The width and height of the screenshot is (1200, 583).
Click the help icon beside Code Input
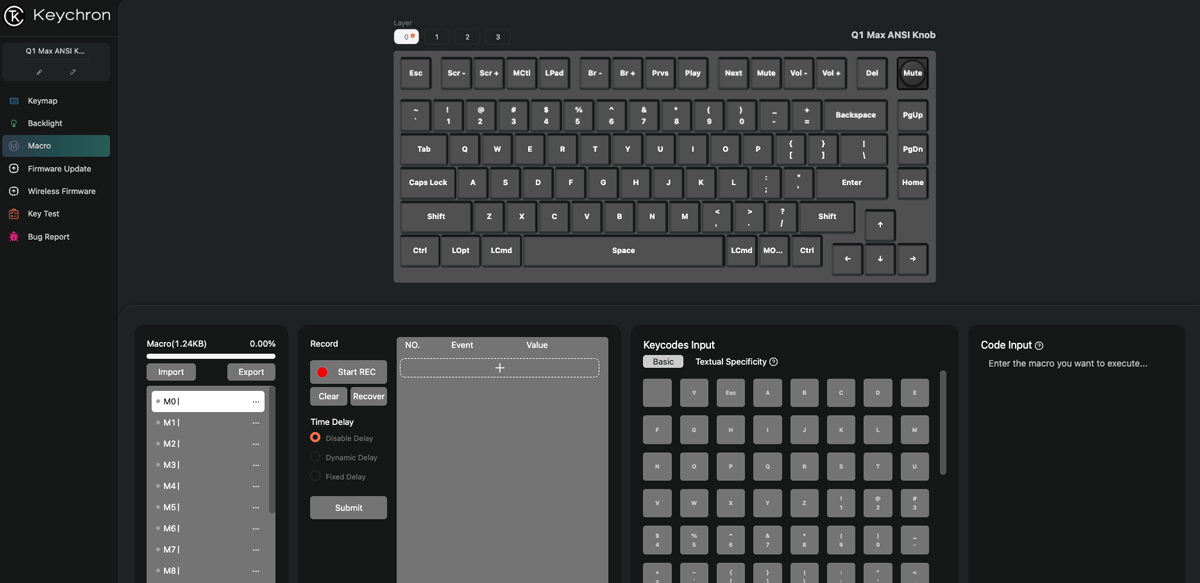(x=1039, y=346)
